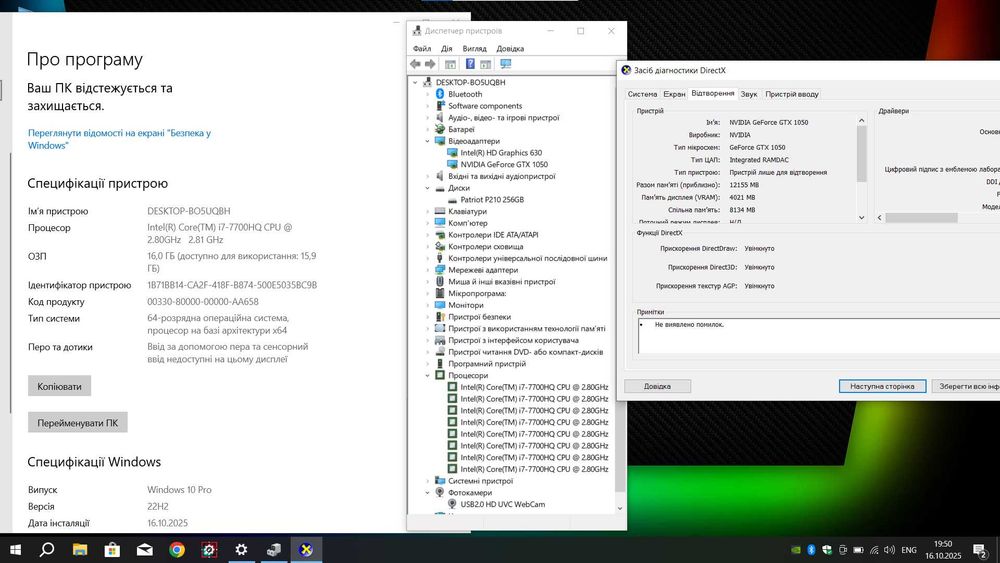Expand Bluetooth node in device tree
The image size is (1000, 563).
[x=428, y=94]
